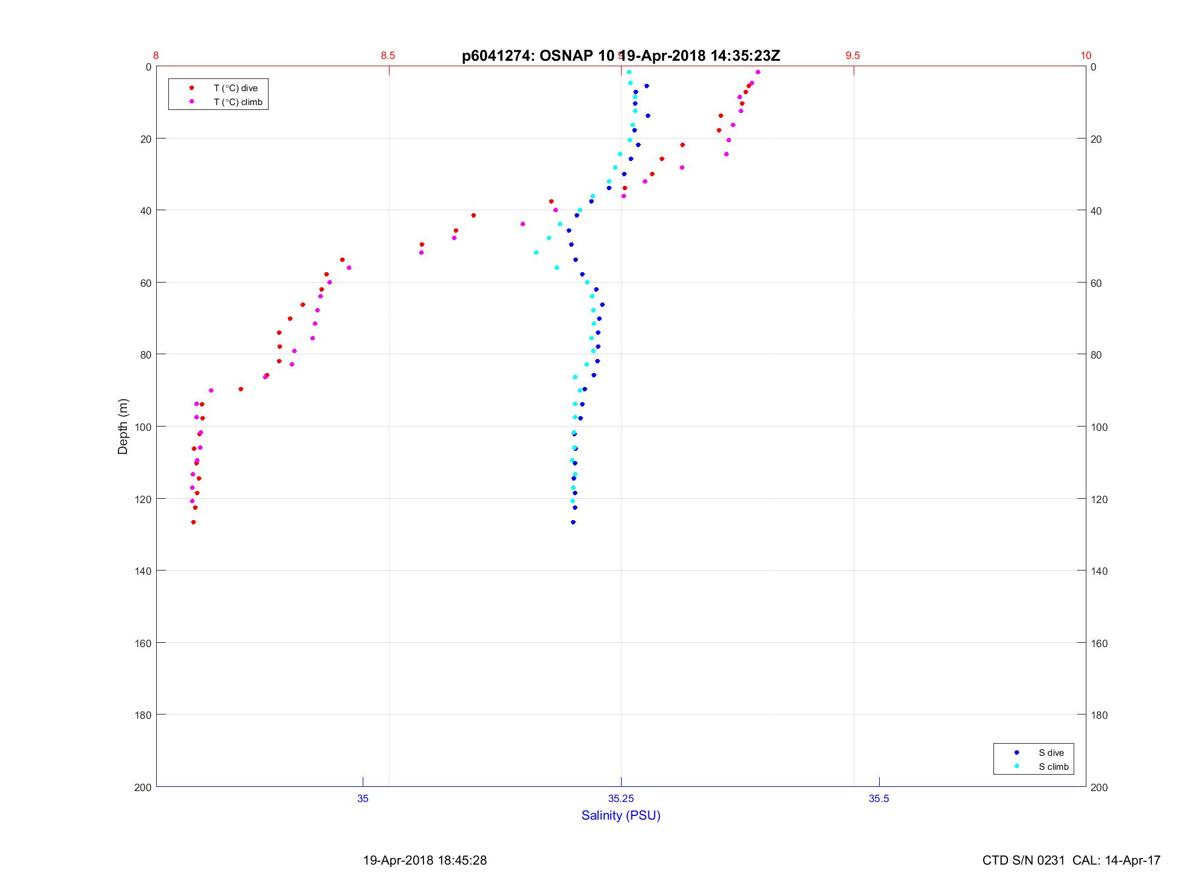Select the timestamp 19-Apr-2018 18:45:28
1200x885 pixels.
tap(425, 860)
